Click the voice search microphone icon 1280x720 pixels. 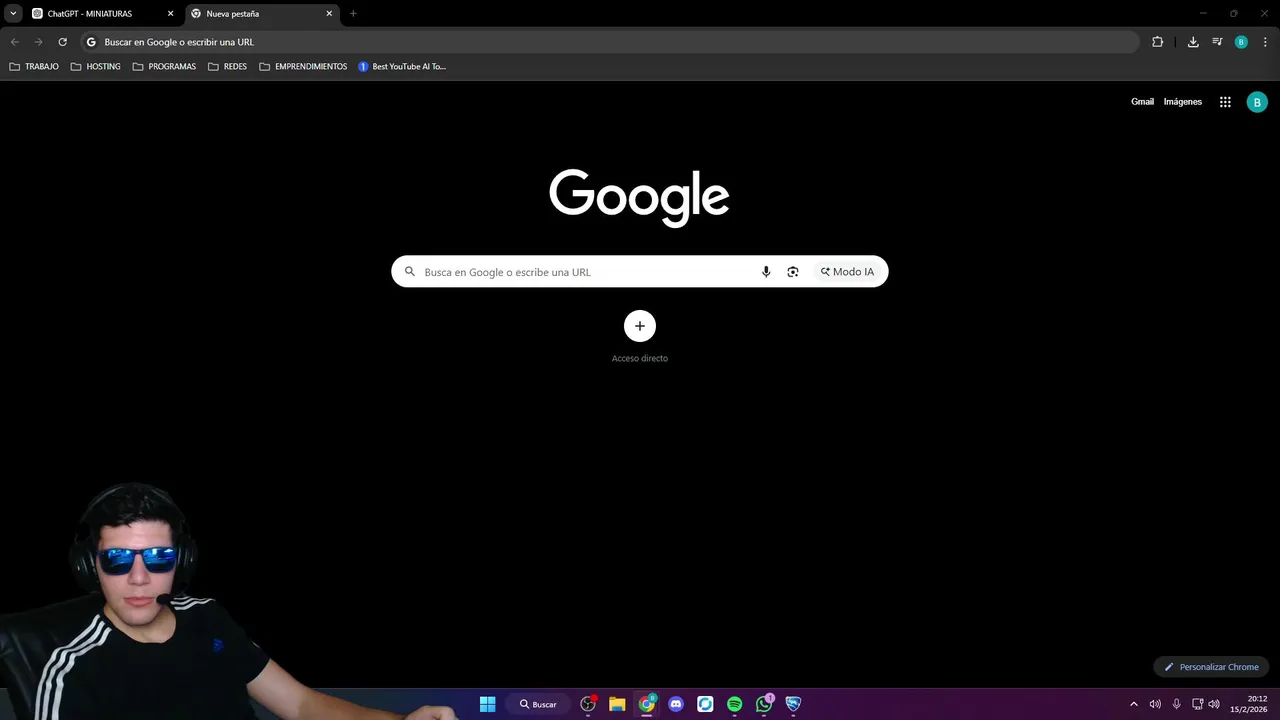(766, 272)
